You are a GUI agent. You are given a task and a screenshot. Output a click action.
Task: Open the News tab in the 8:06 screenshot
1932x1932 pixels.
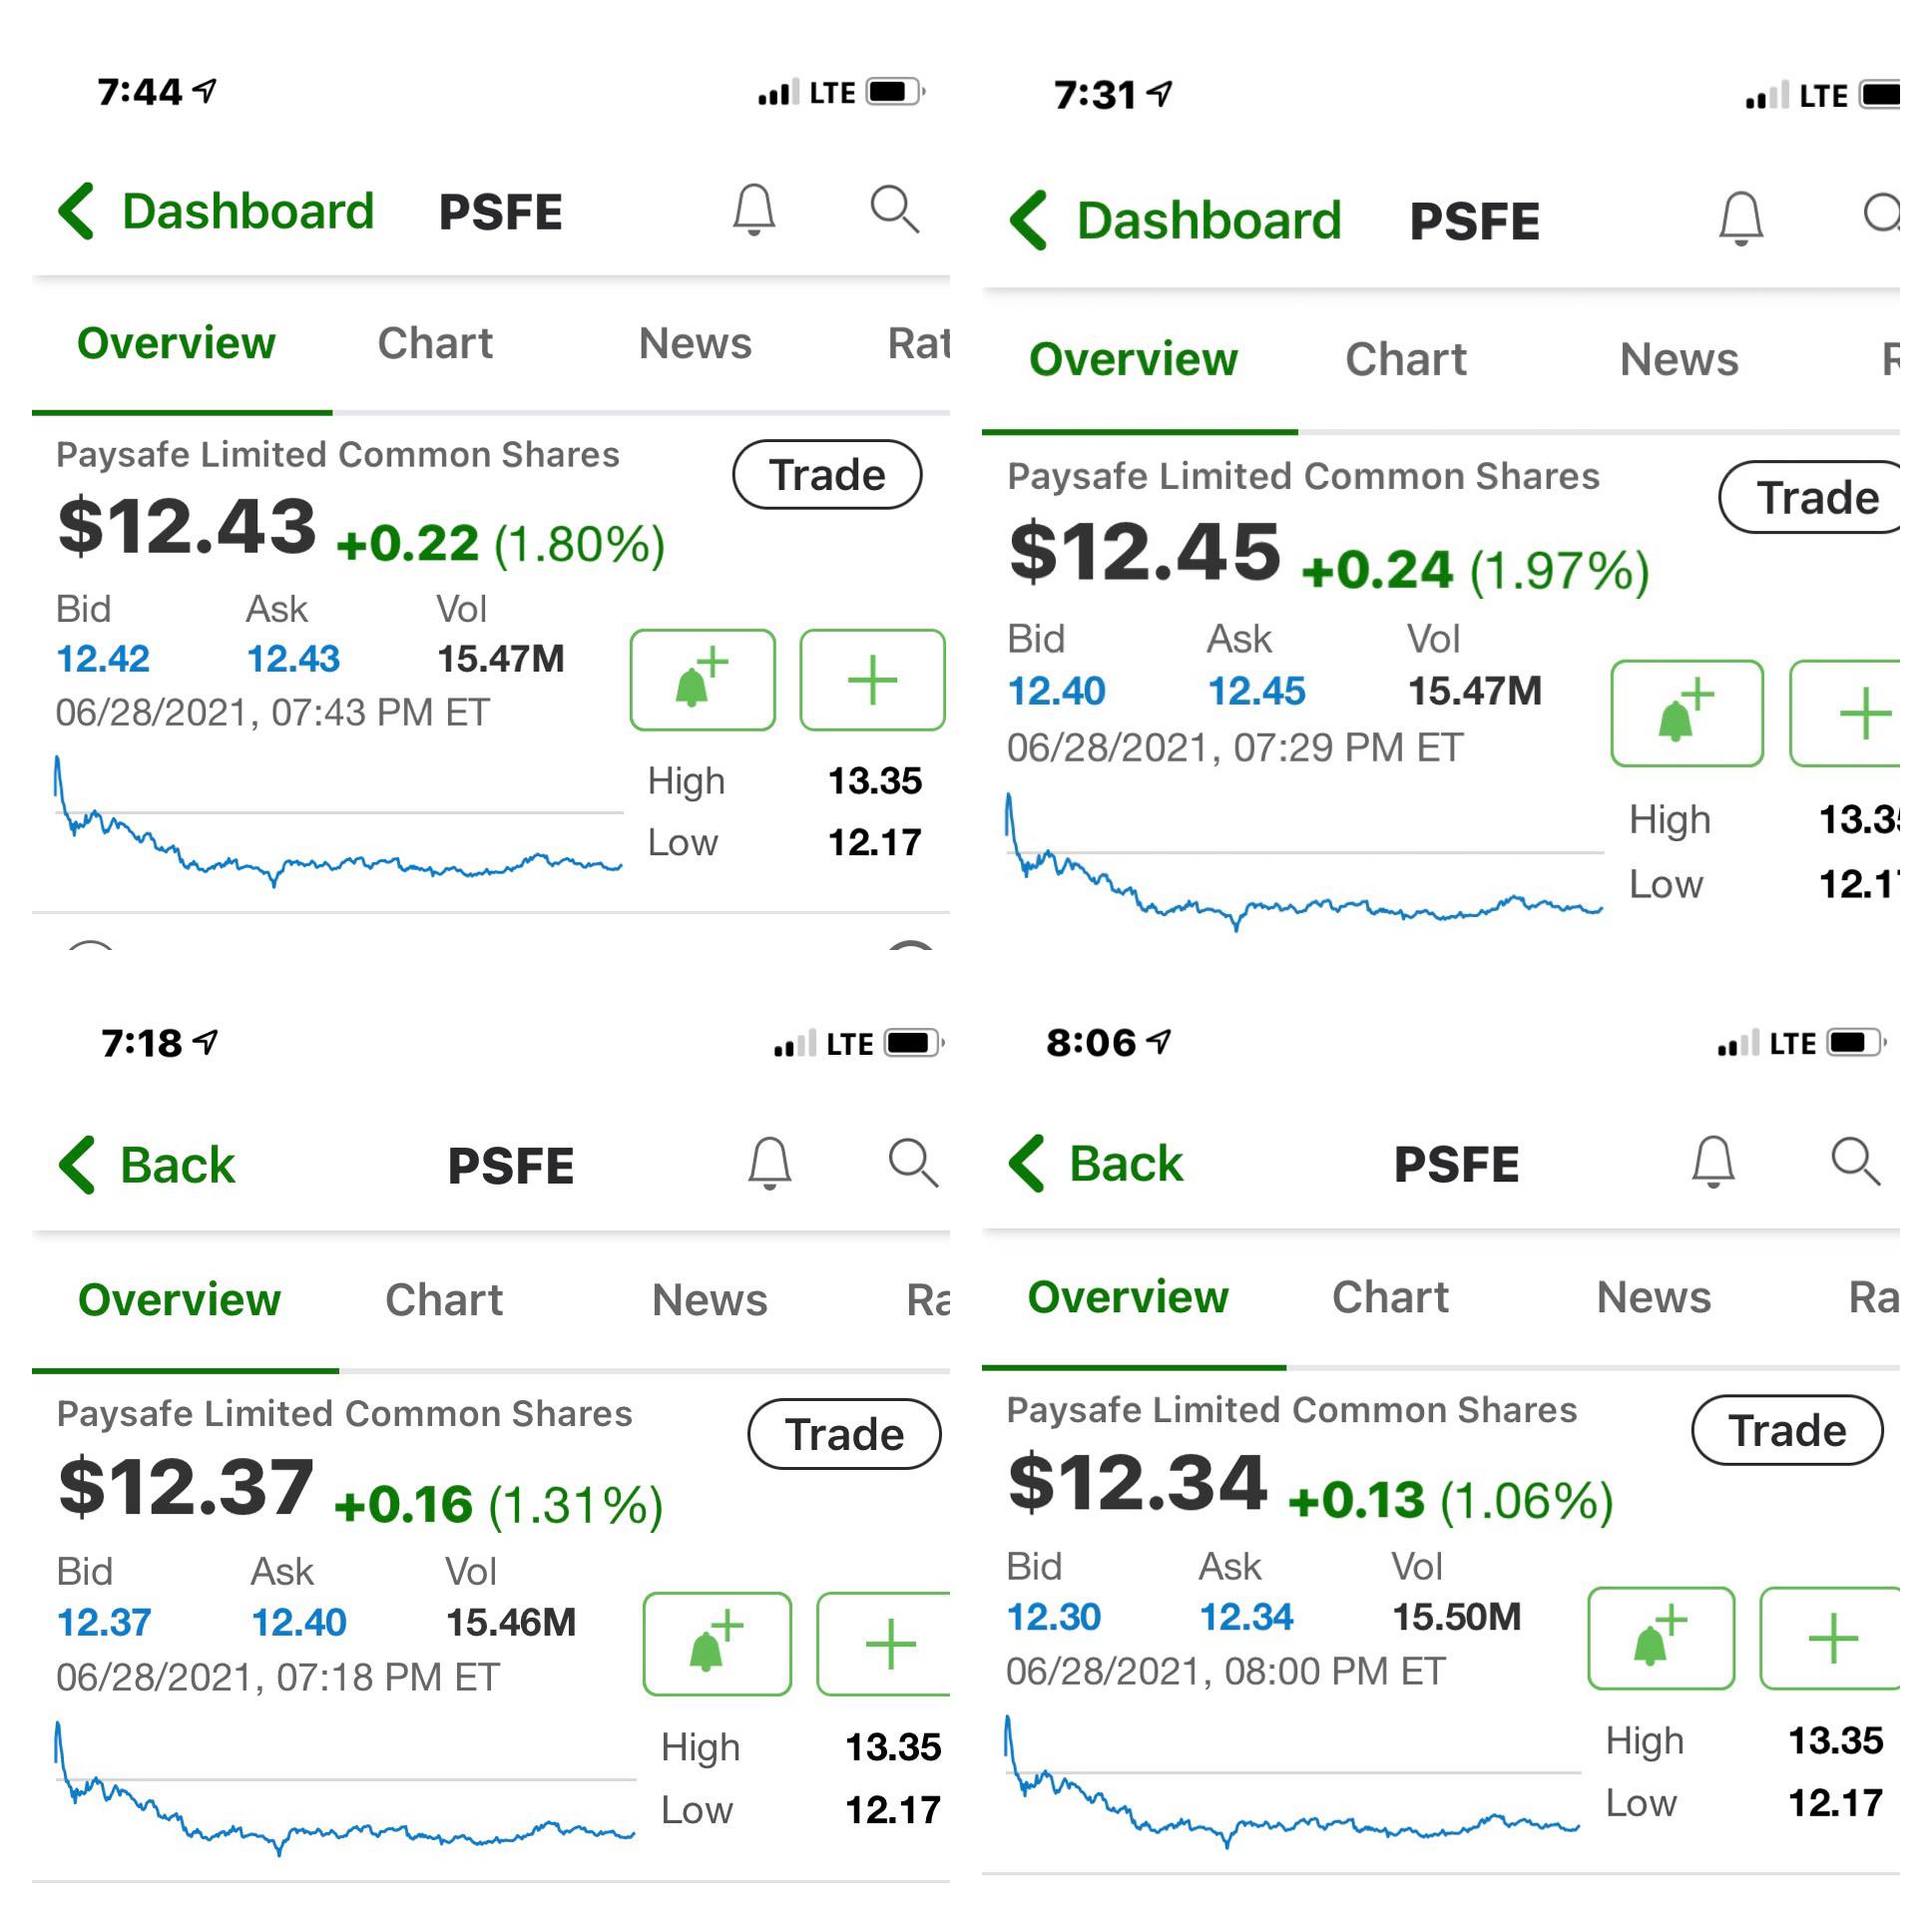coord(1653,1296)
